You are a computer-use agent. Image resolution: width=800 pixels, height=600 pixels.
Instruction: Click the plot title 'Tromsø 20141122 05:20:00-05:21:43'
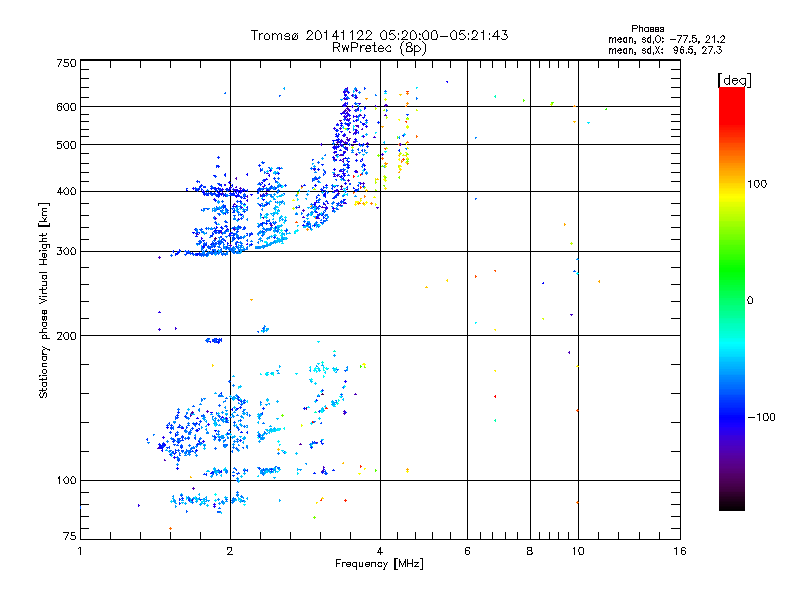379,35
